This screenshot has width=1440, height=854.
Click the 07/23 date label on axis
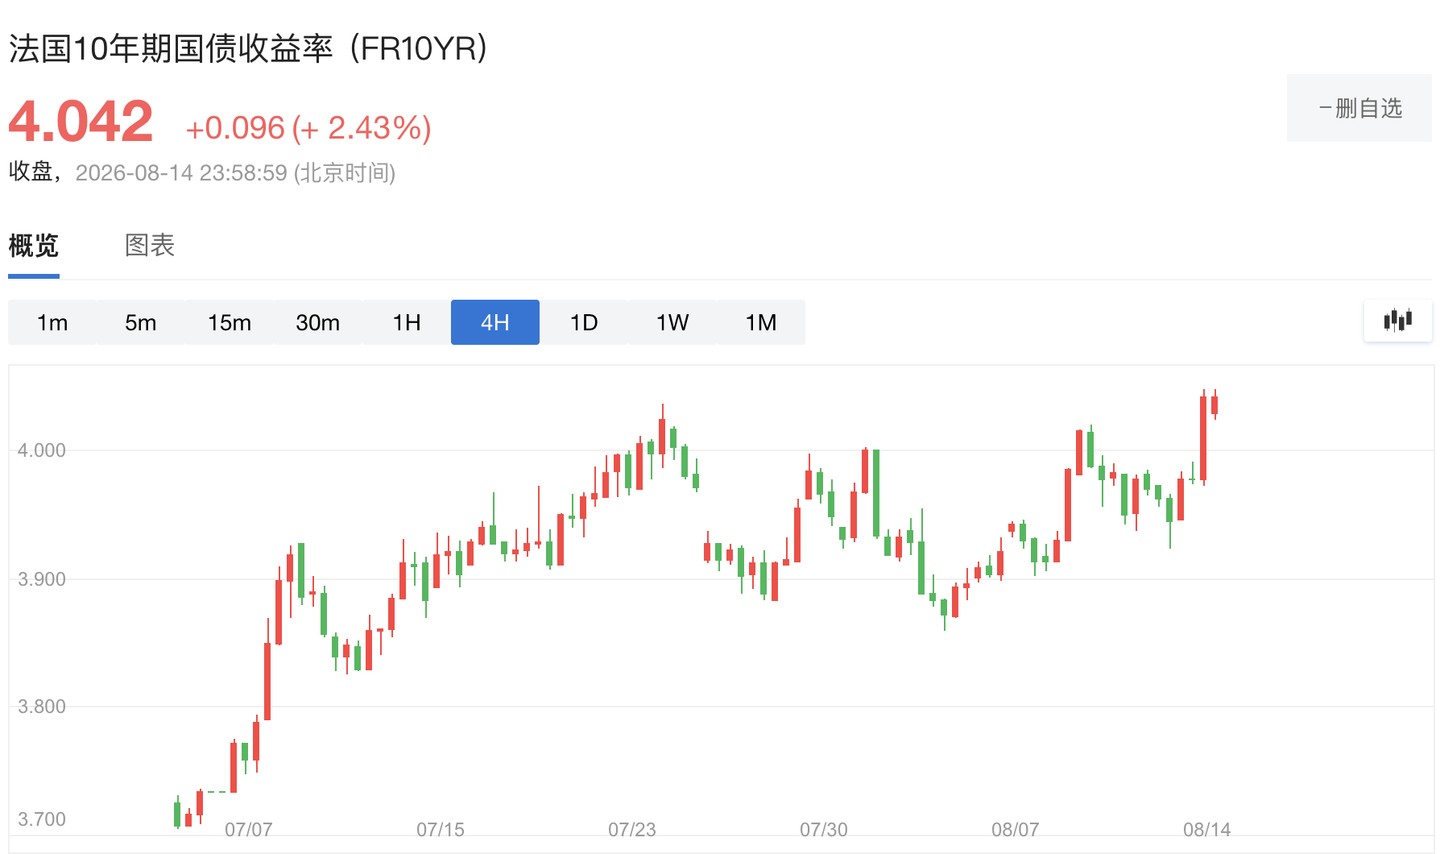pyautogui.click(x=632, y=829)
